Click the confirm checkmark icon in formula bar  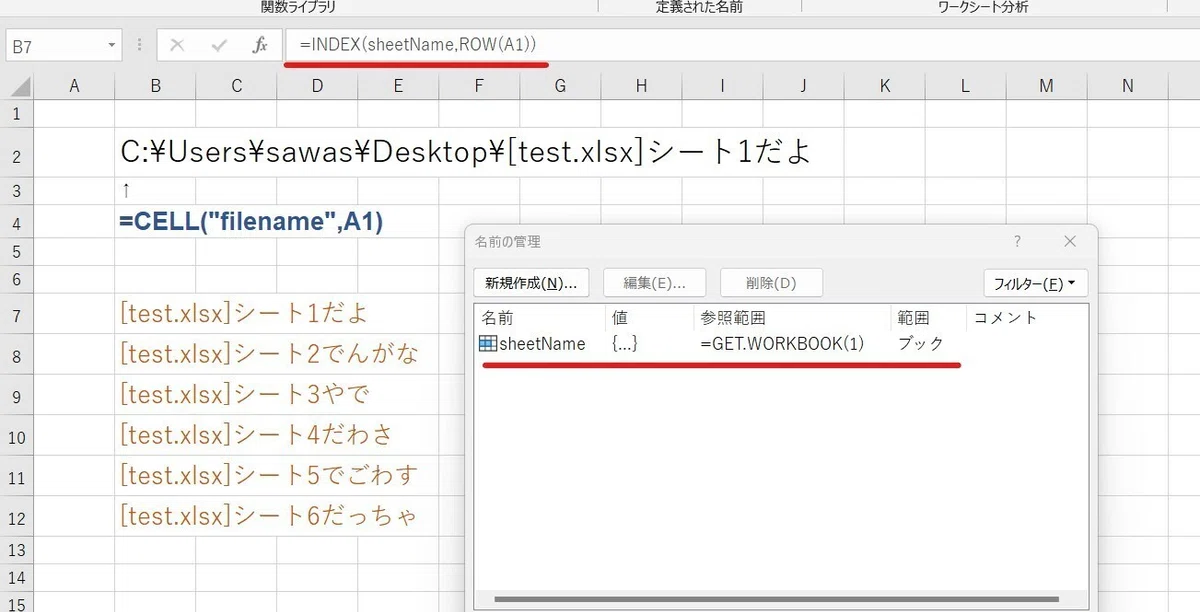[219, 45]
